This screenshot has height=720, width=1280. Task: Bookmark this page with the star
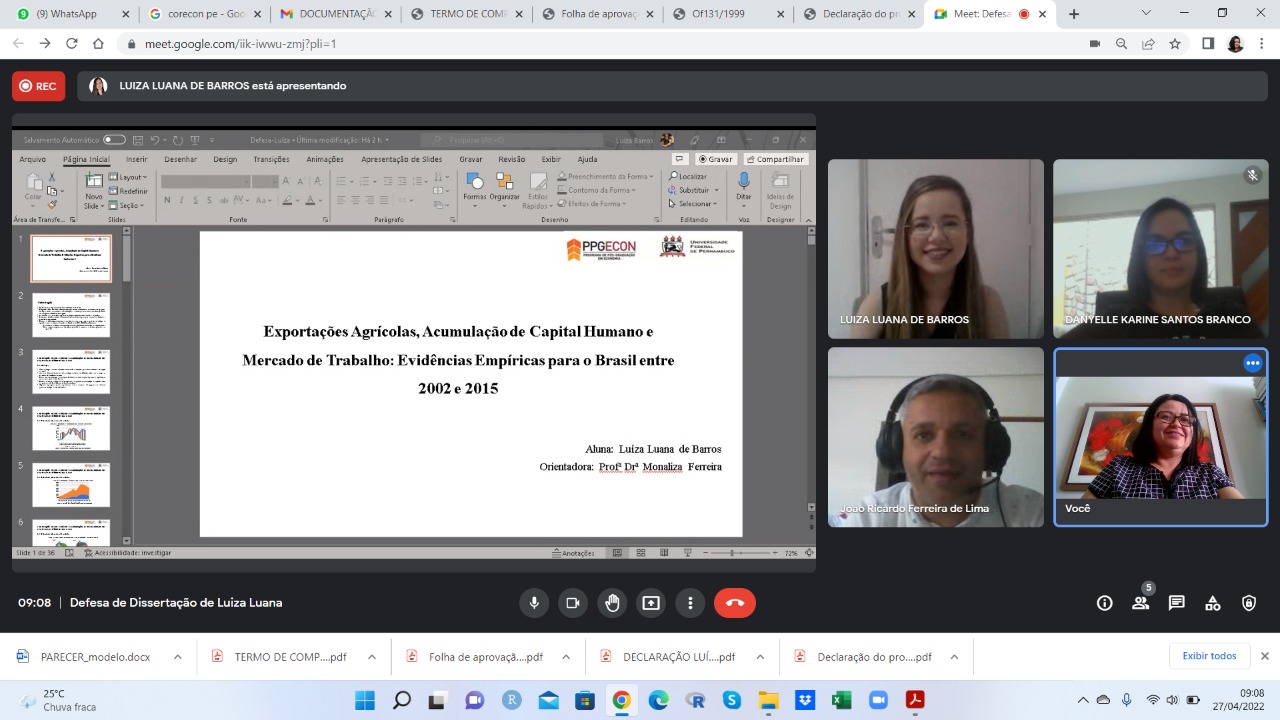pyautogui.click(x=1175, y=44)
